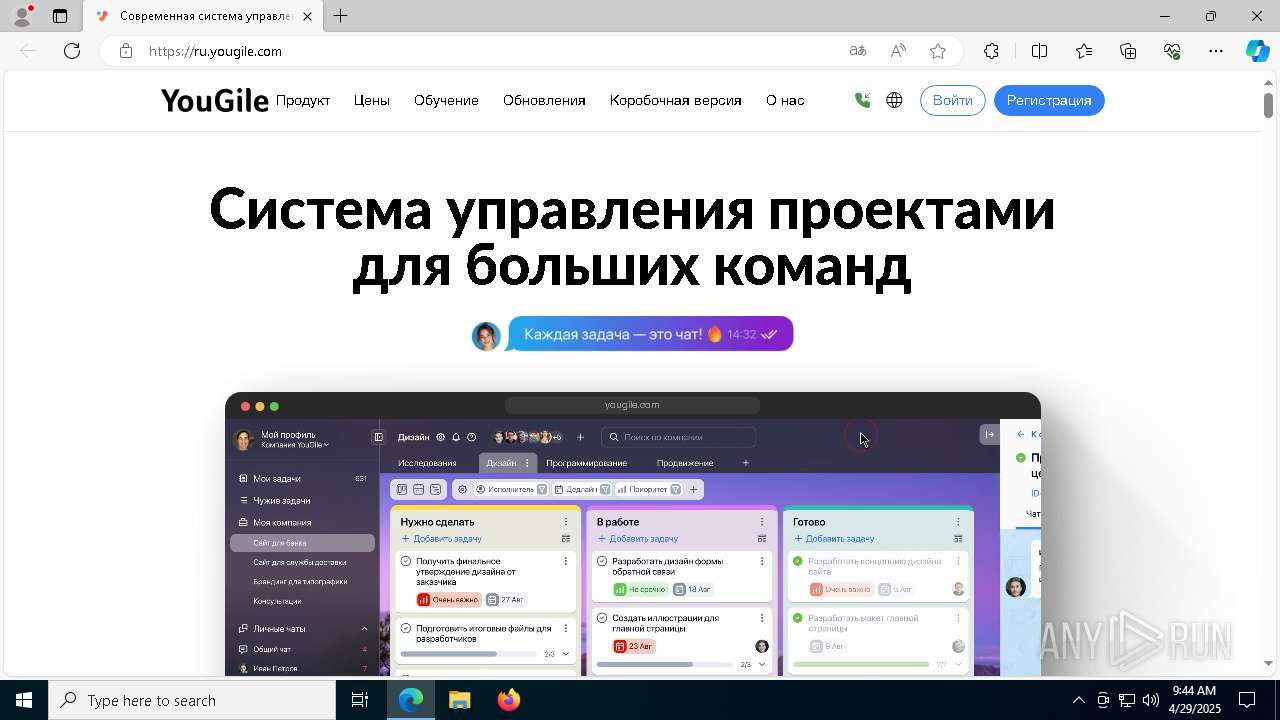Open the Обучение menu
Screen dimensions: 1280x720
446,100
